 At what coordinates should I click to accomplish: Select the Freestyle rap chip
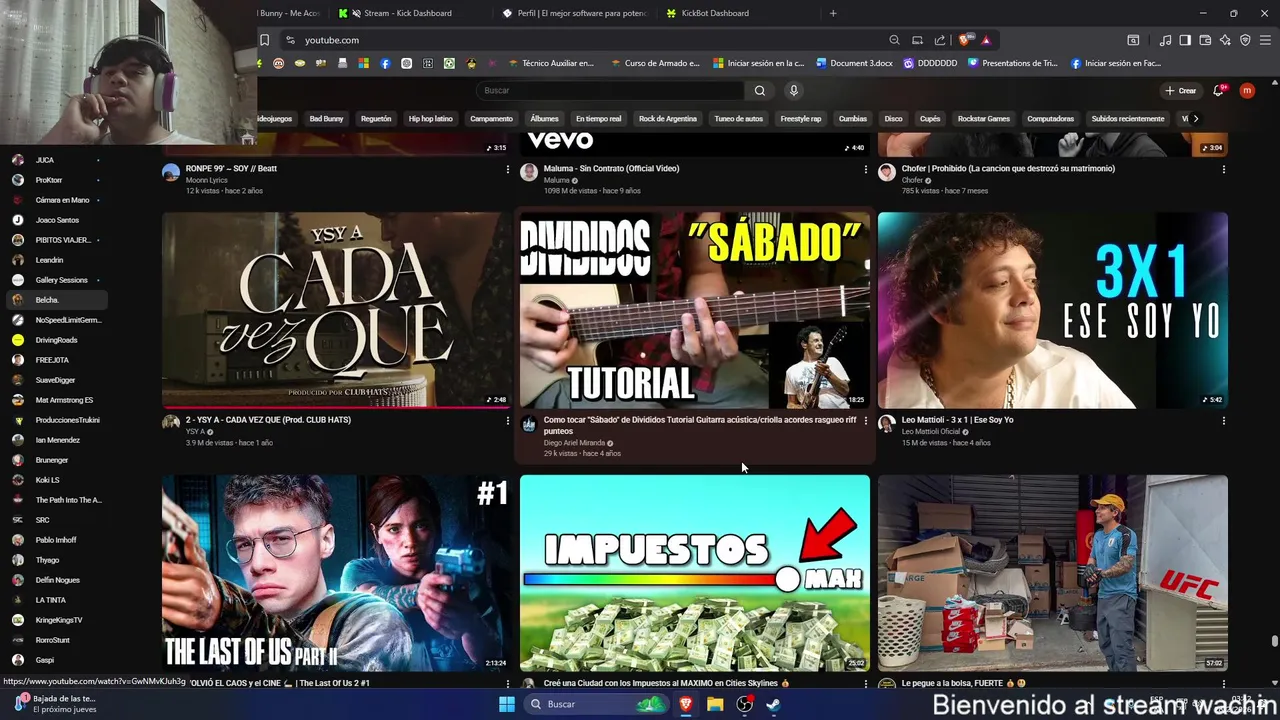pyautogui.click(x=801, y=119)
